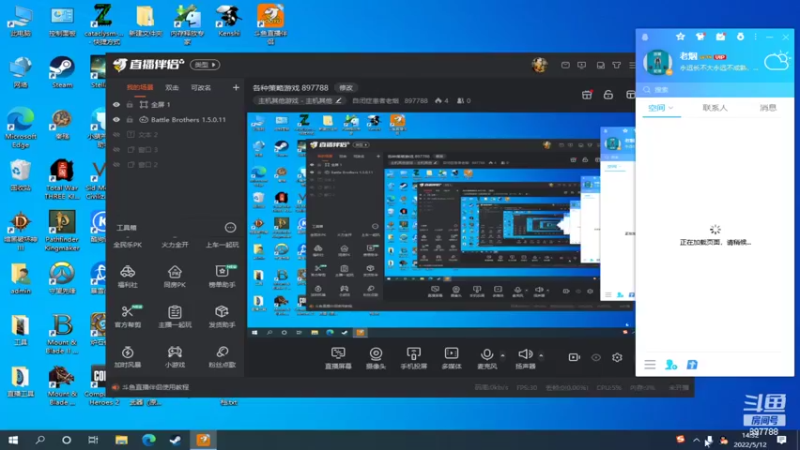Screen dimensions: 800x450
Task: Open the message envelope icon in the title bar
Action: (565, 65)
